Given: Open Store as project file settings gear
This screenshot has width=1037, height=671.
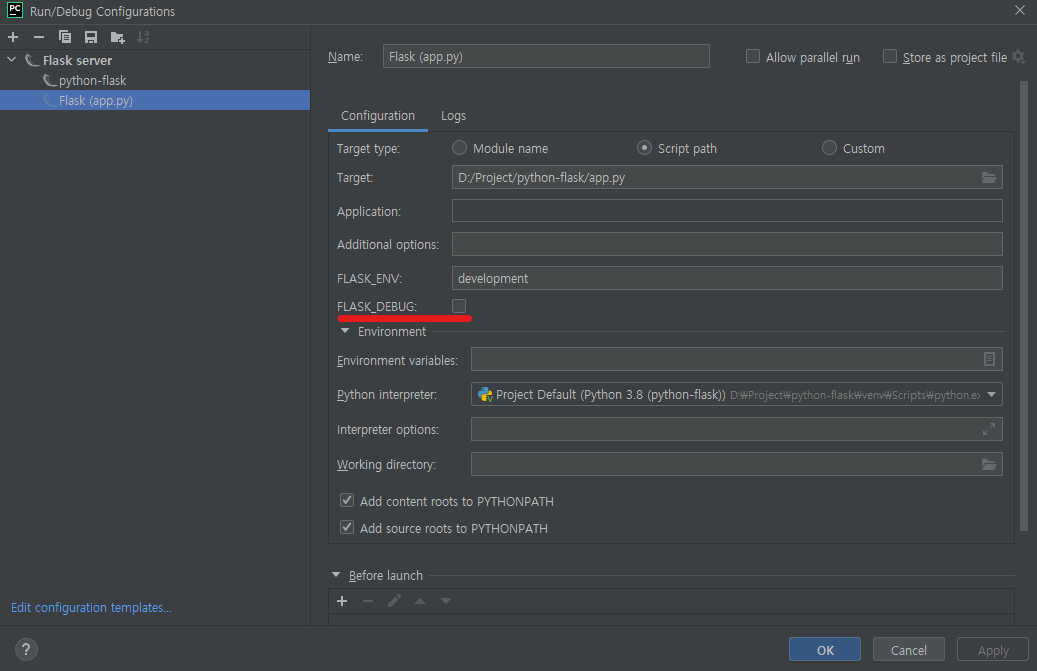Looking at the screenshot, I should click(1018, 57).
